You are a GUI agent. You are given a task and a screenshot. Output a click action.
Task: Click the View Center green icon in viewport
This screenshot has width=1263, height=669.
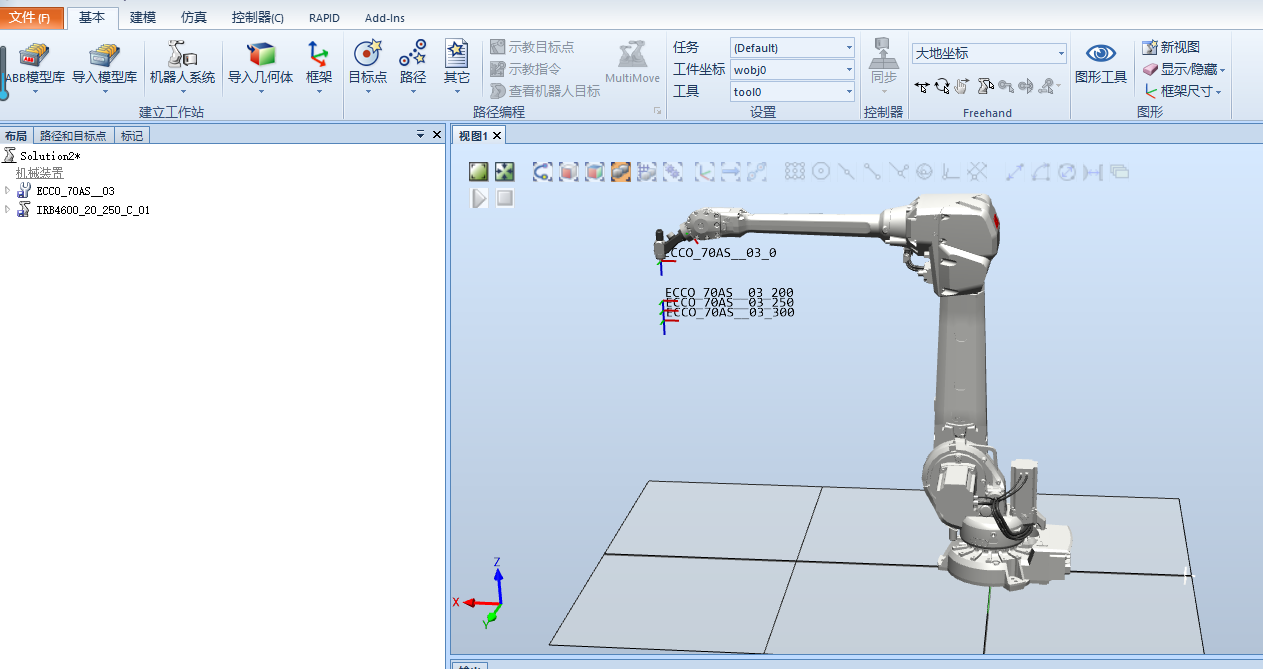[505, 172]
